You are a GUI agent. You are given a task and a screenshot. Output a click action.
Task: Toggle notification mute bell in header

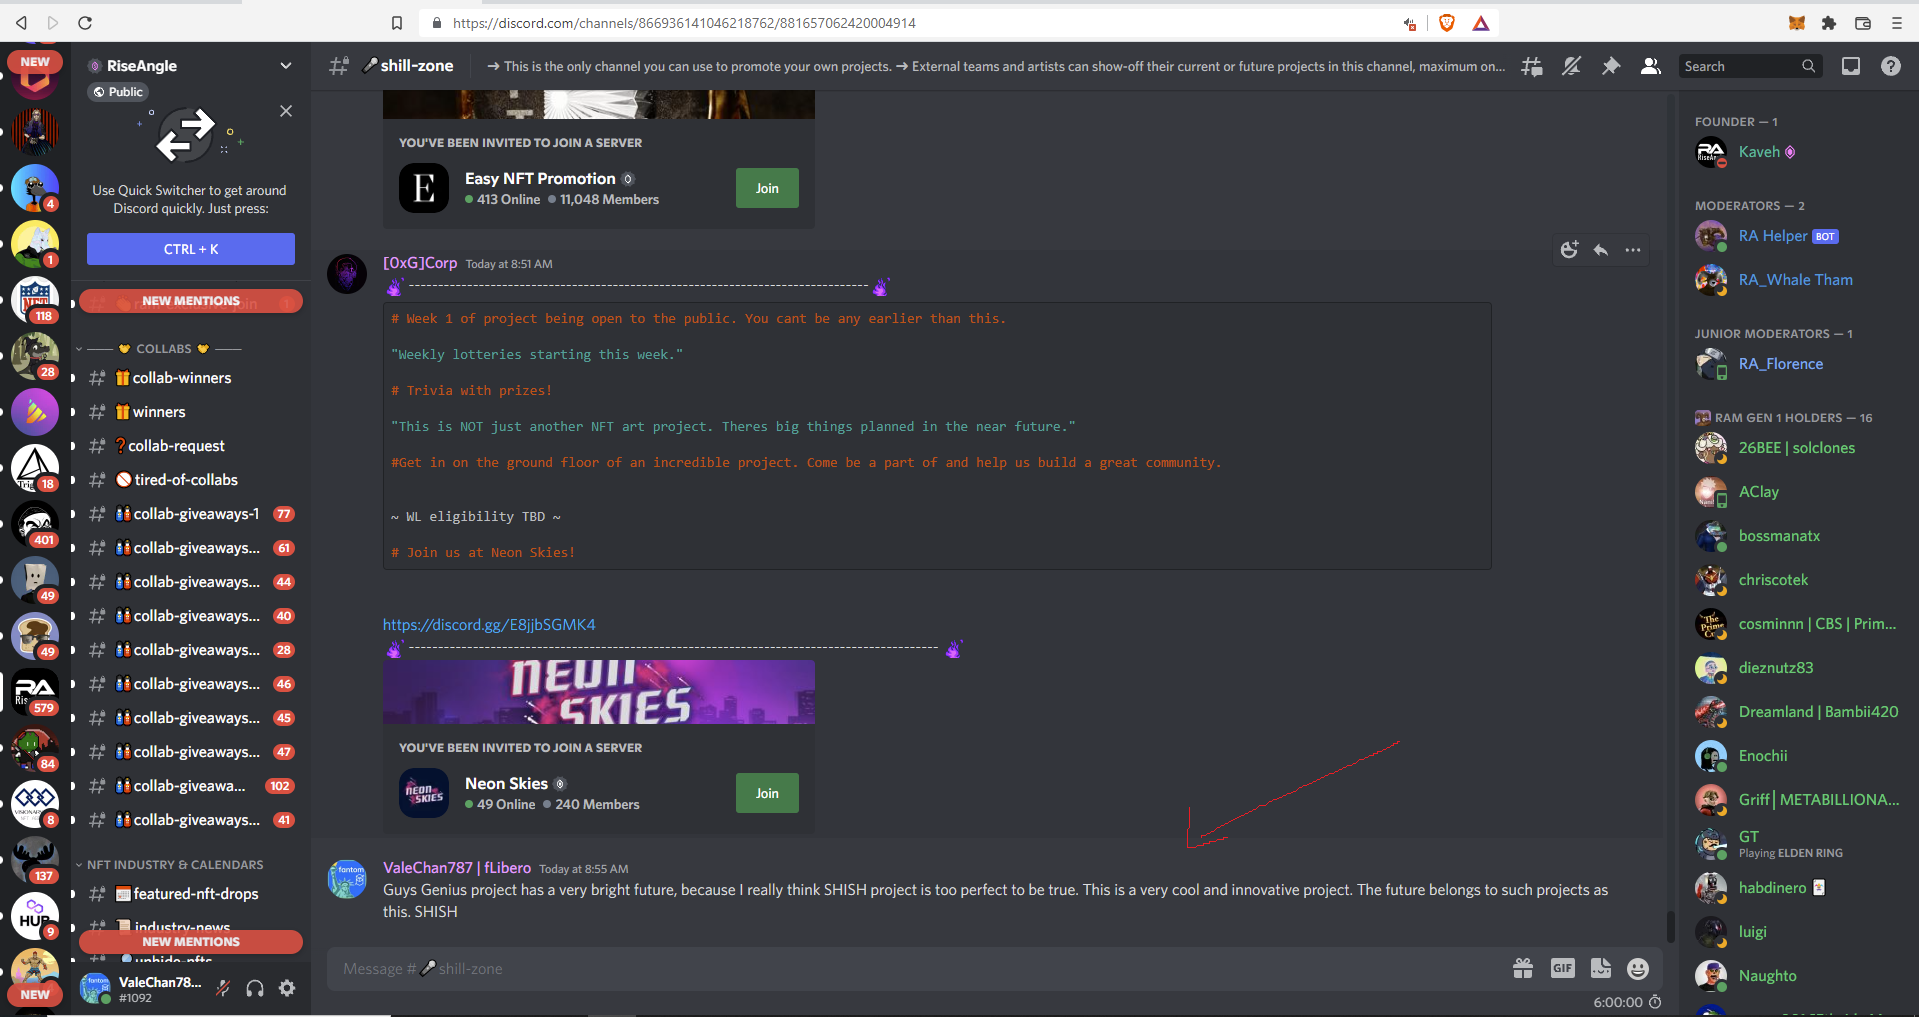click(x=1571, y=66)
